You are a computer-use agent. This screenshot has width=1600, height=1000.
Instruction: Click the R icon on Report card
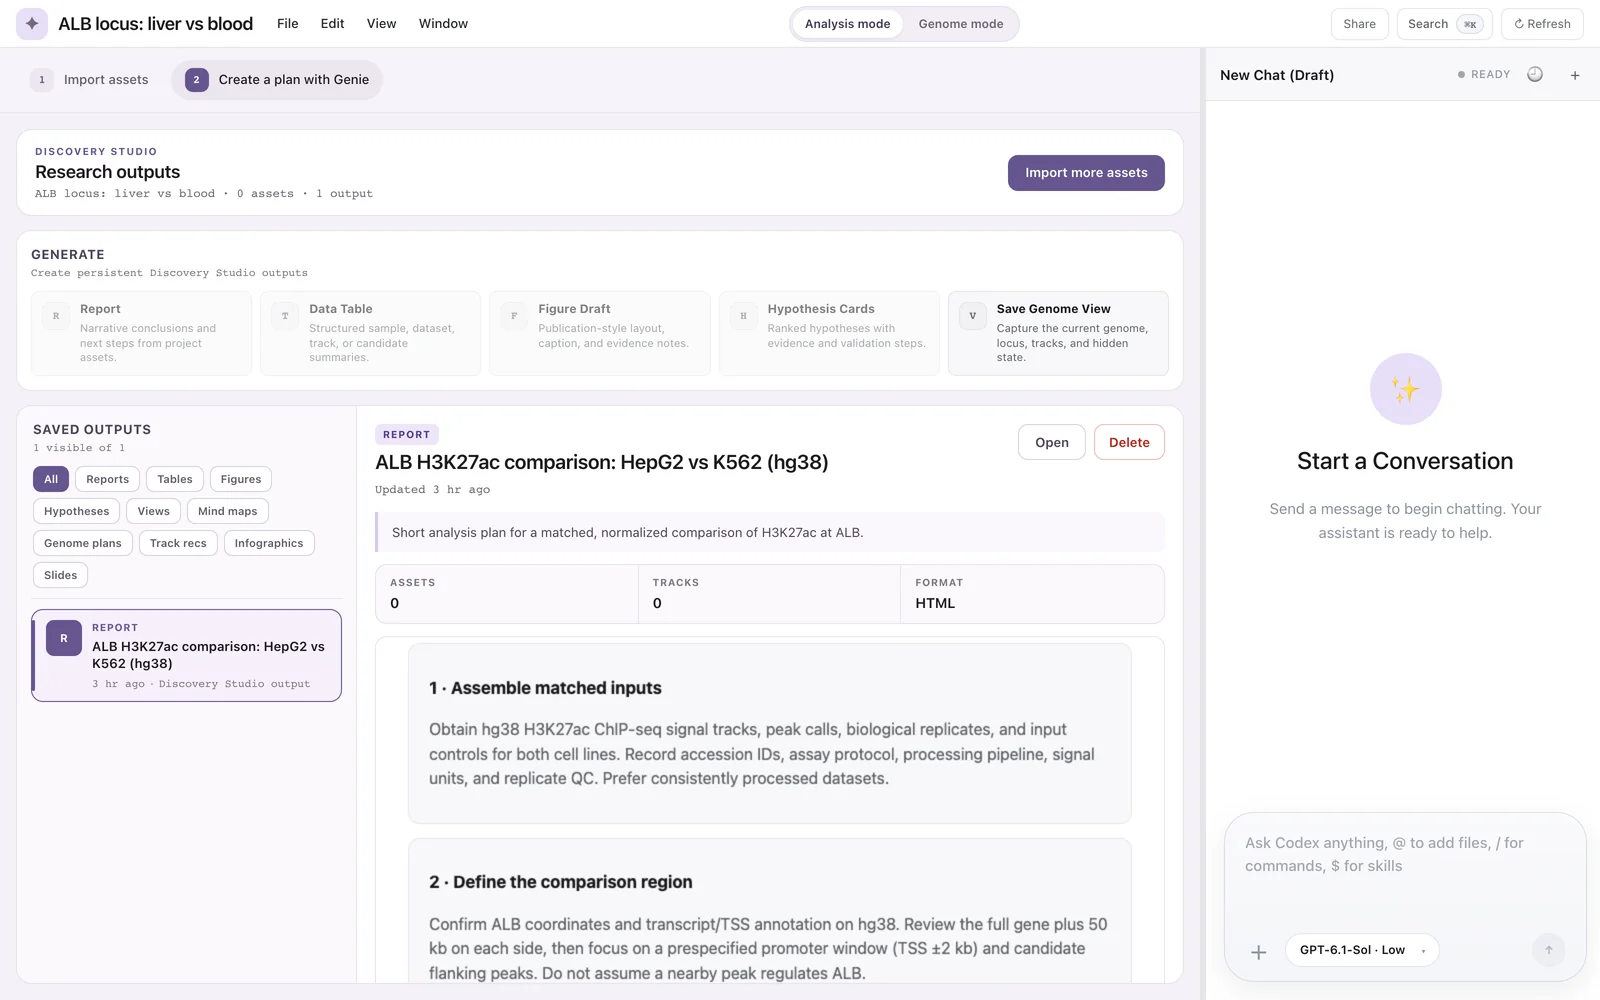pyautogui.click(x=56, y=316)
